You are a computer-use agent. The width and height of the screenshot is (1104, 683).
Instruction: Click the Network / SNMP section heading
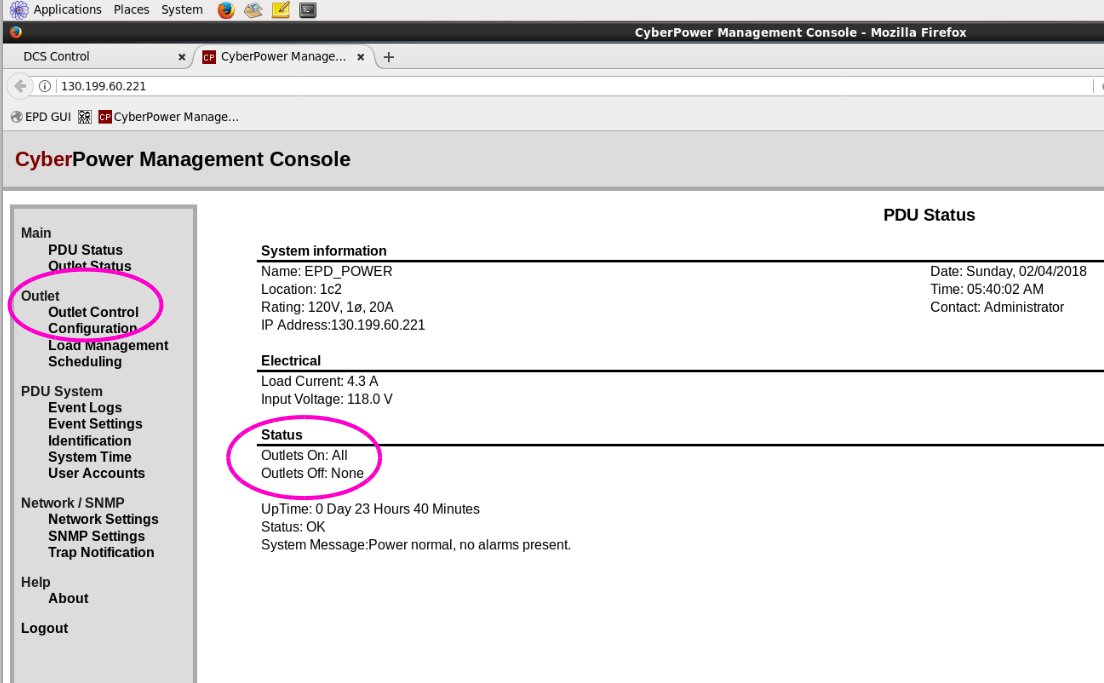(73, 503)
